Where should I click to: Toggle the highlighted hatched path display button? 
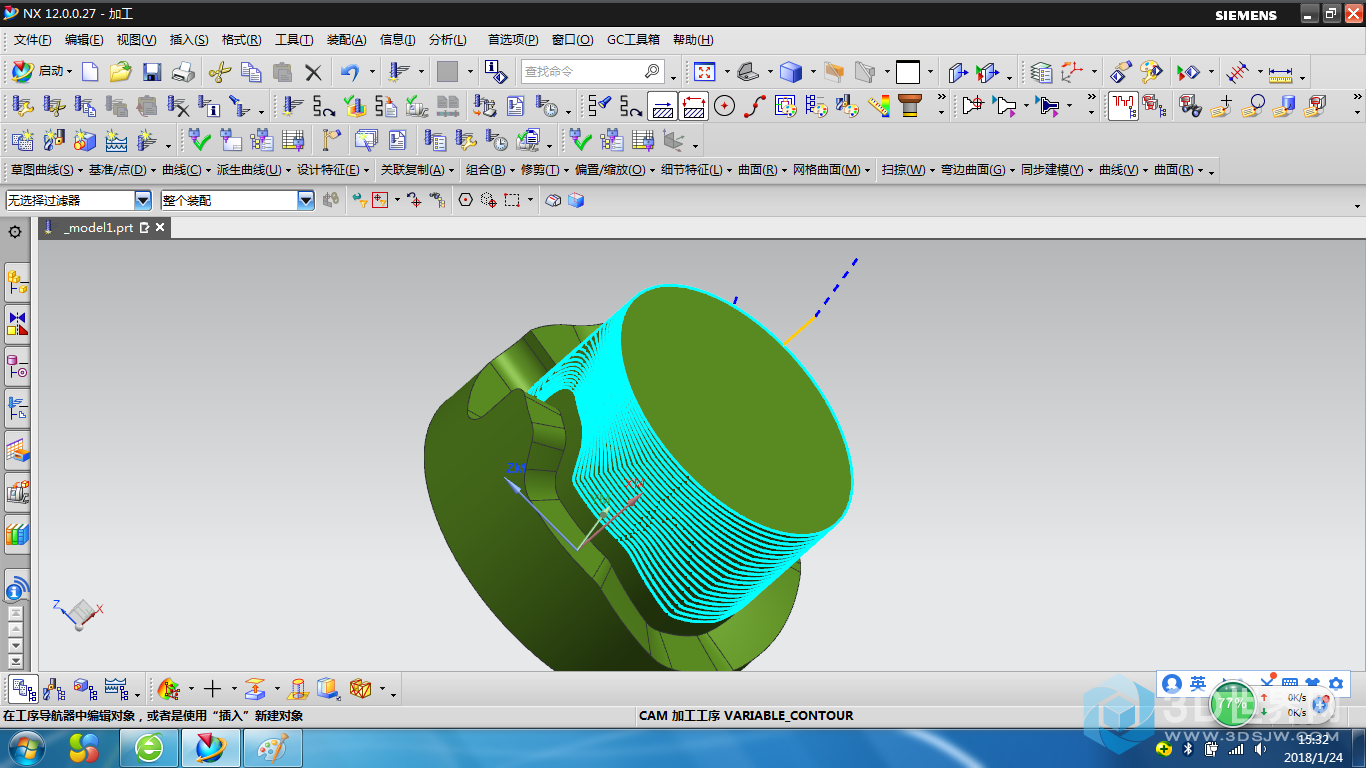click(662, 105)
